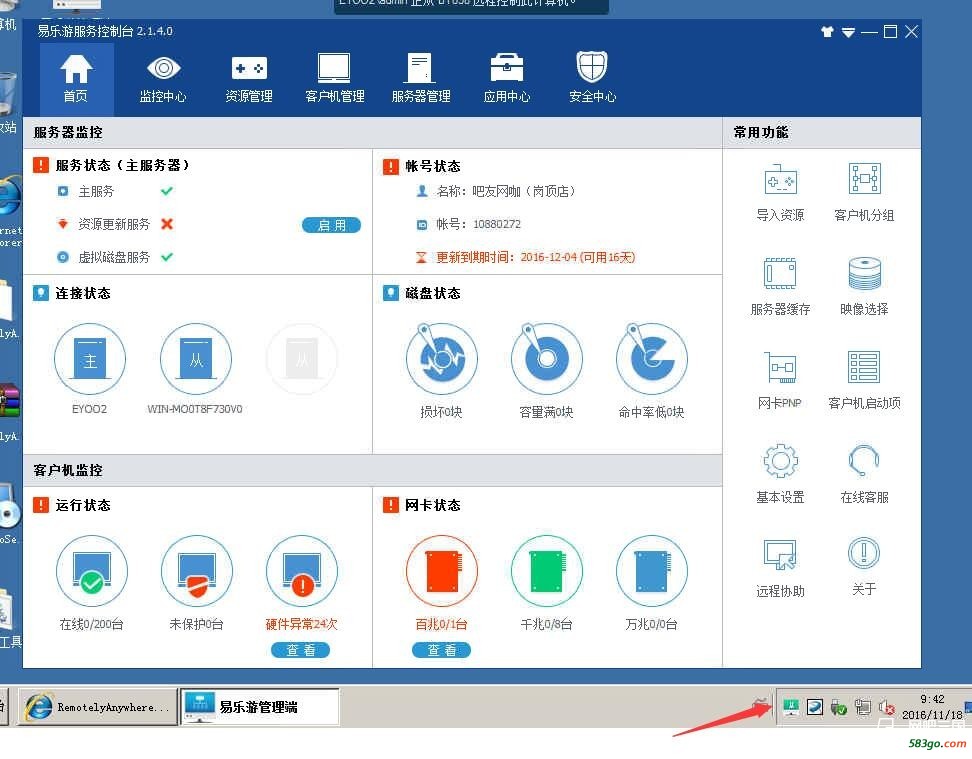Click 易乐游管理端 taskbar button

[260, 707]
